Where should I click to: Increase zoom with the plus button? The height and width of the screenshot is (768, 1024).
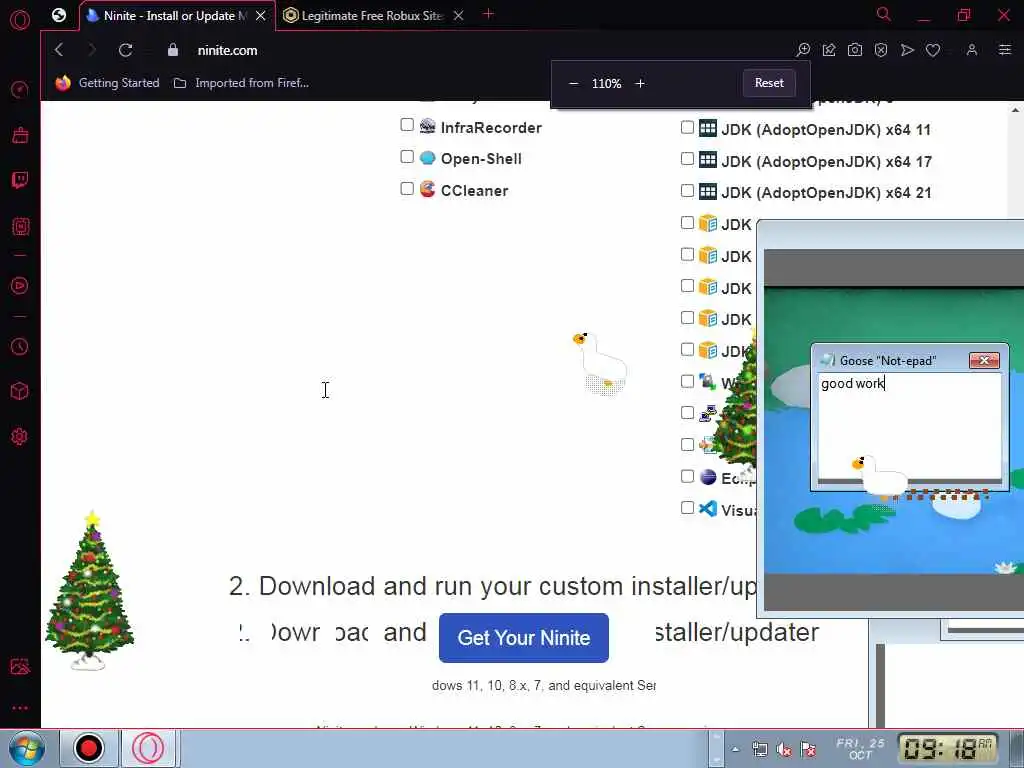click(x=640, y=84)
